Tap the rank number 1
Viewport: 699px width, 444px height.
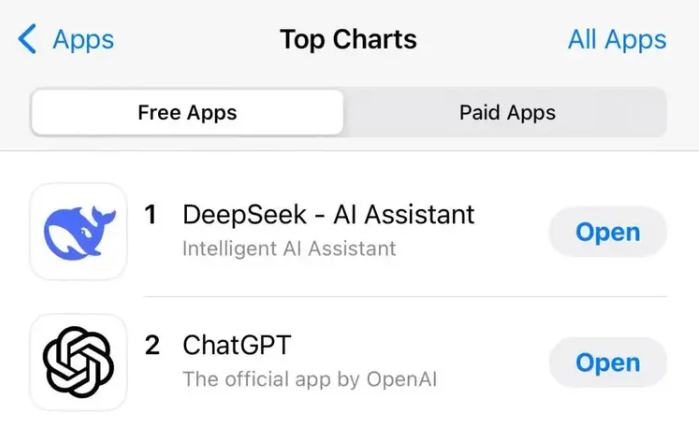click(x=151, y=214)
